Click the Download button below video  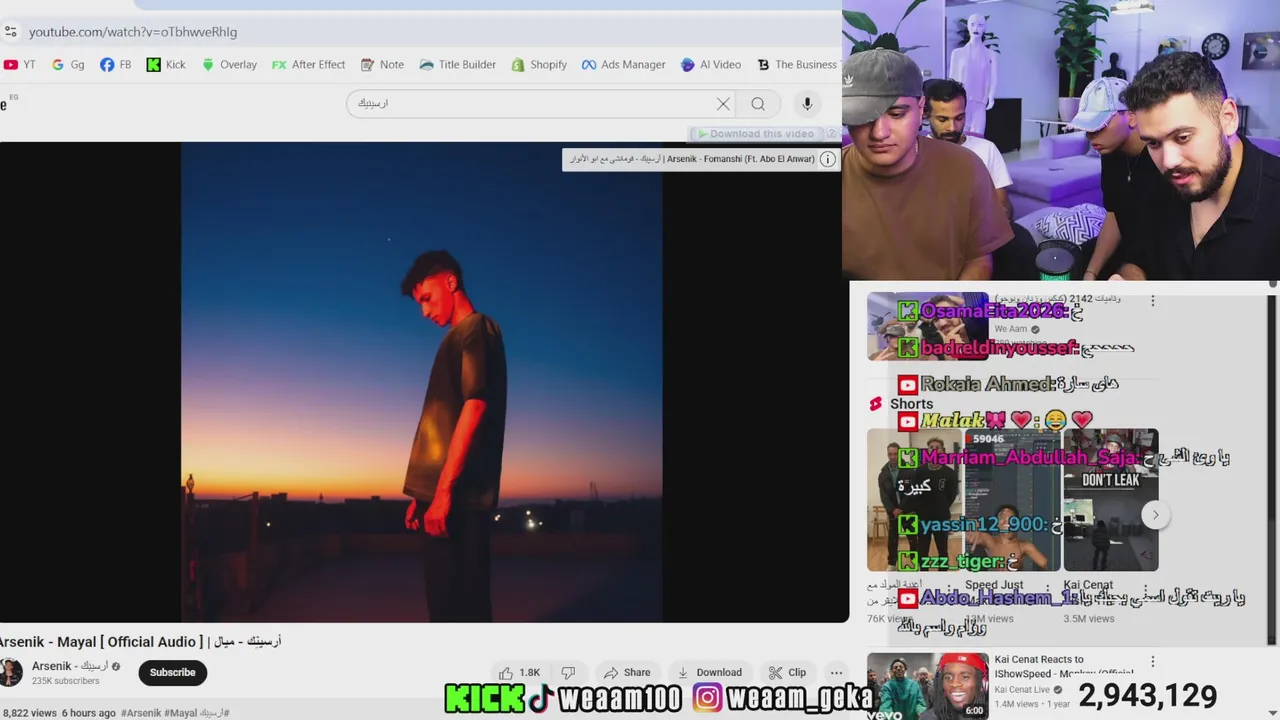coord(709,673)
